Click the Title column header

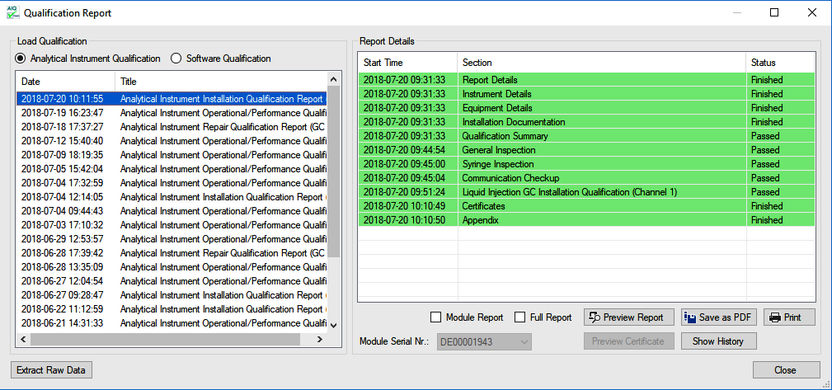click(x=221, y=81)
